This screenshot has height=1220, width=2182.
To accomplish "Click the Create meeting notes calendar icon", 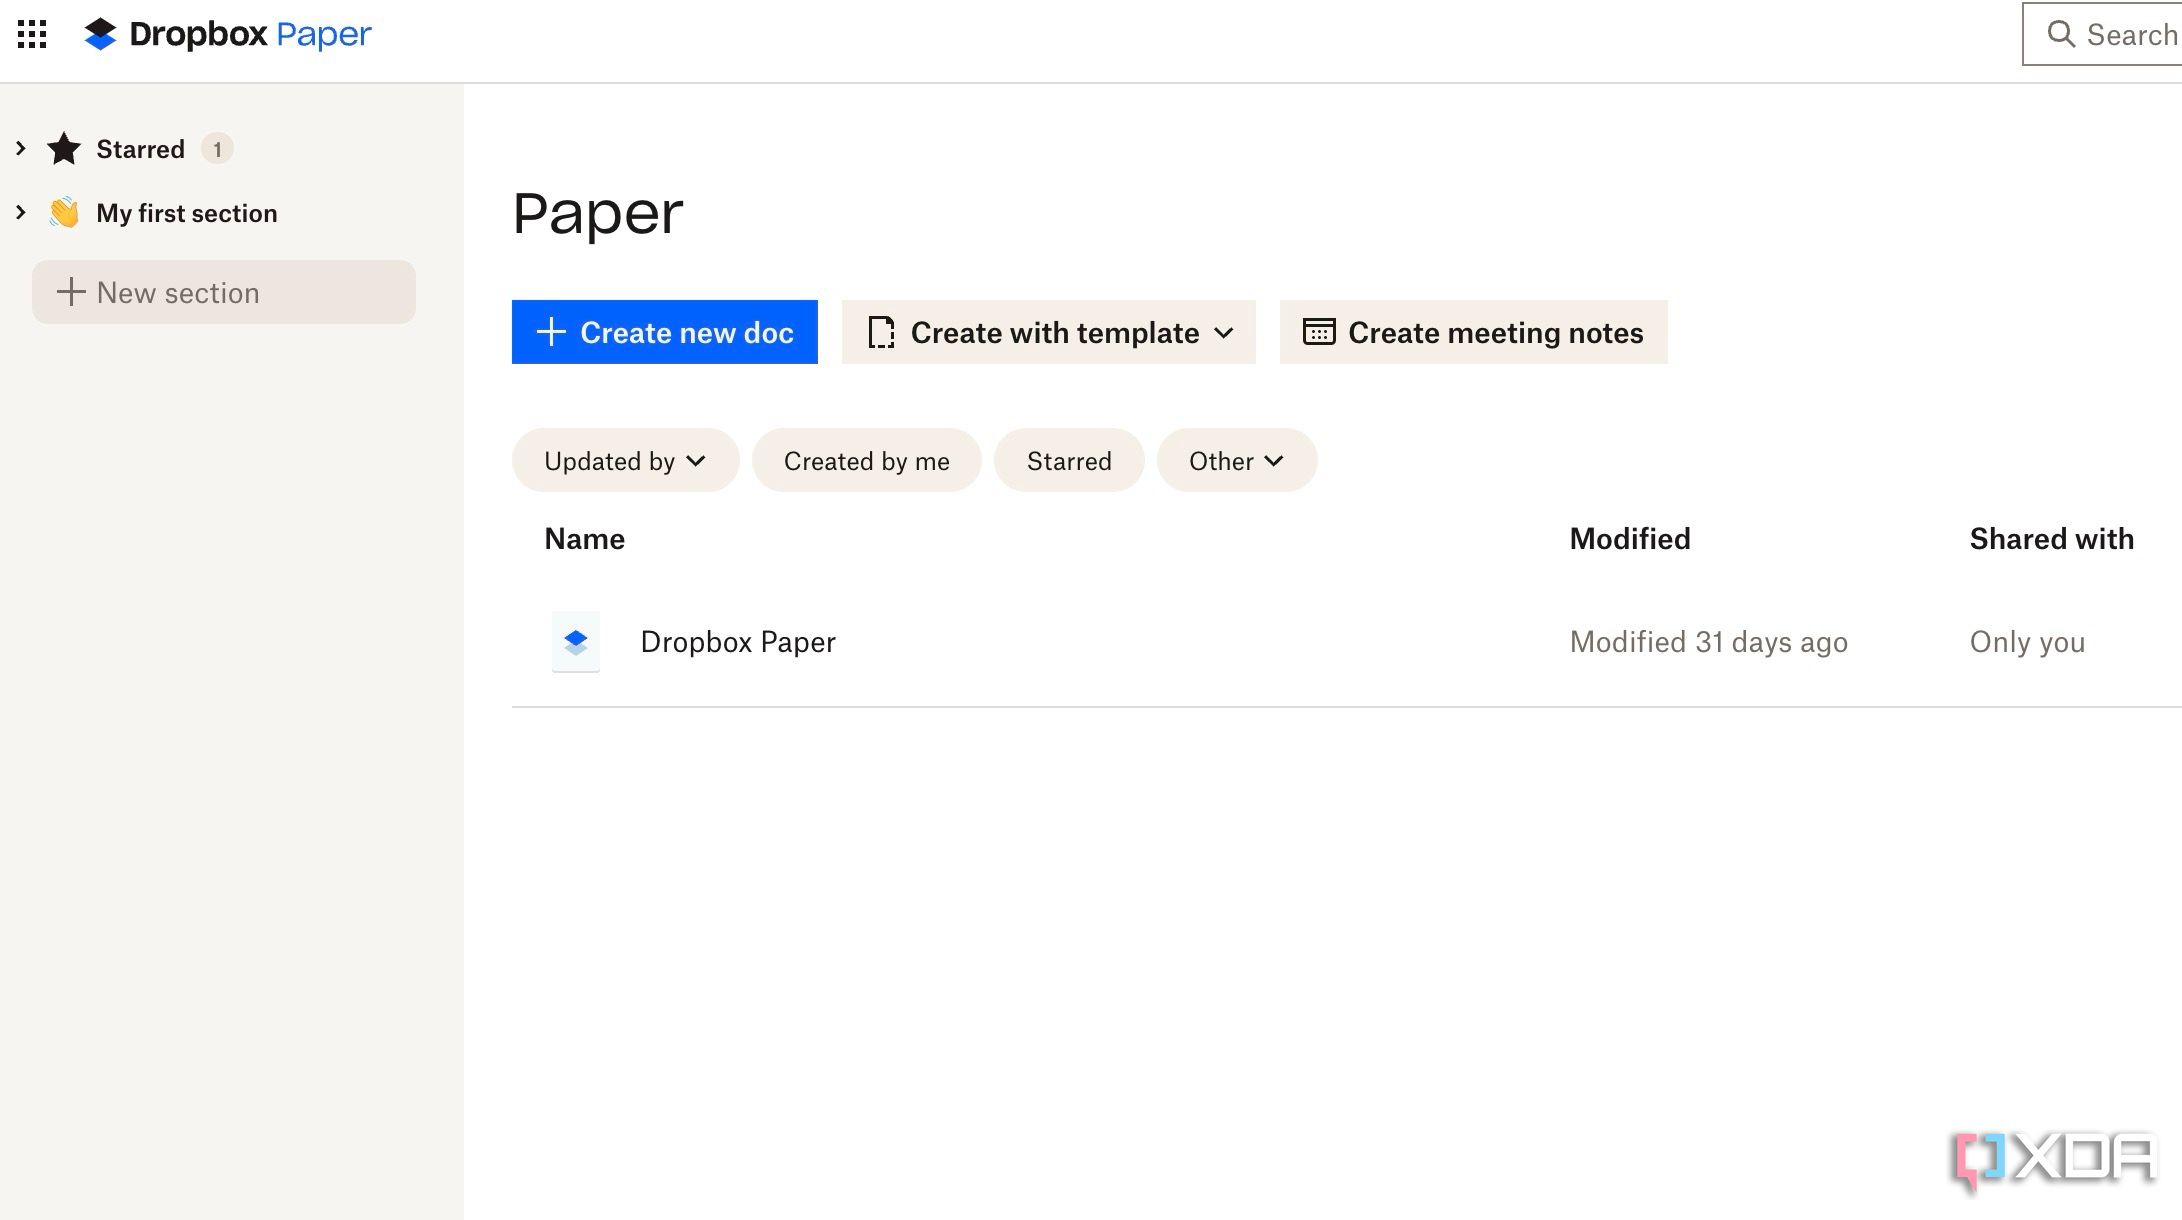I will (1316, 331).
